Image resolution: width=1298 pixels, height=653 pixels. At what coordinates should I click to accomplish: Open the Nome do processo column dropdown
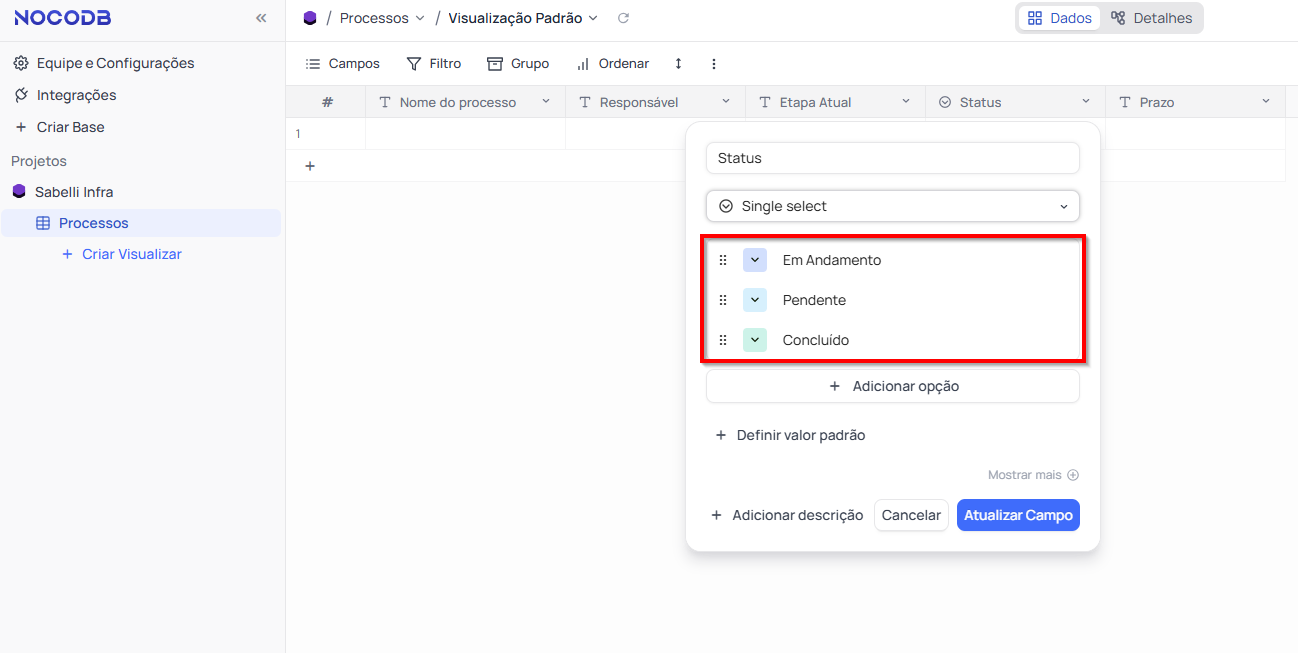[546, 101]
